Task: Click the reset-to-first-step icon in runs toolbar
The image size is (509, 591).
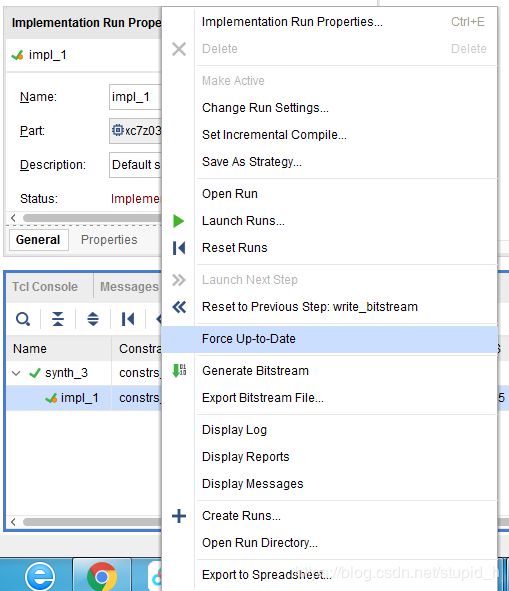Action: point(128,319)
